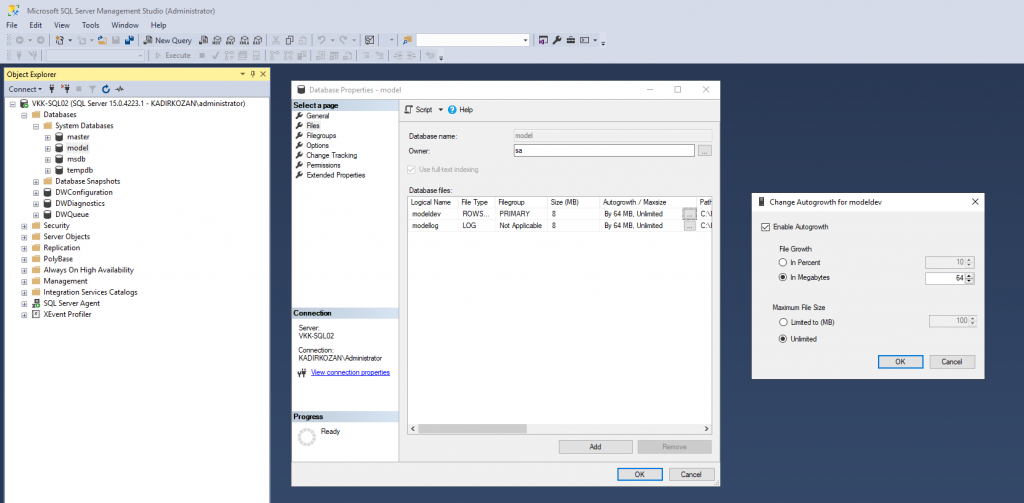The image size is (1024, 503).
Task: Click the Owner text field
Action: point(602,151)
